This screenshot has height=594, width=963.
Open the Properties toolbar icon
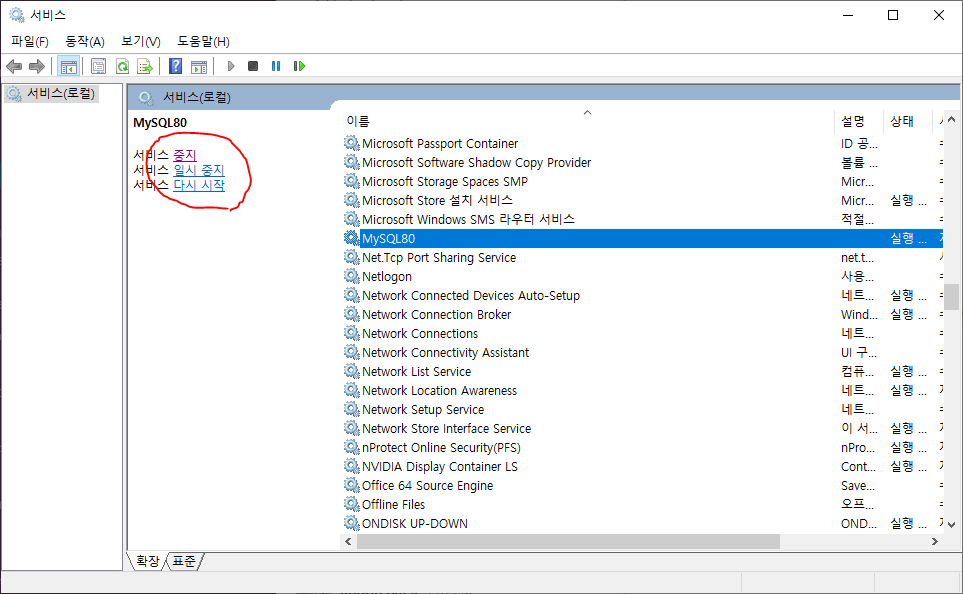(x=98, y=66)
